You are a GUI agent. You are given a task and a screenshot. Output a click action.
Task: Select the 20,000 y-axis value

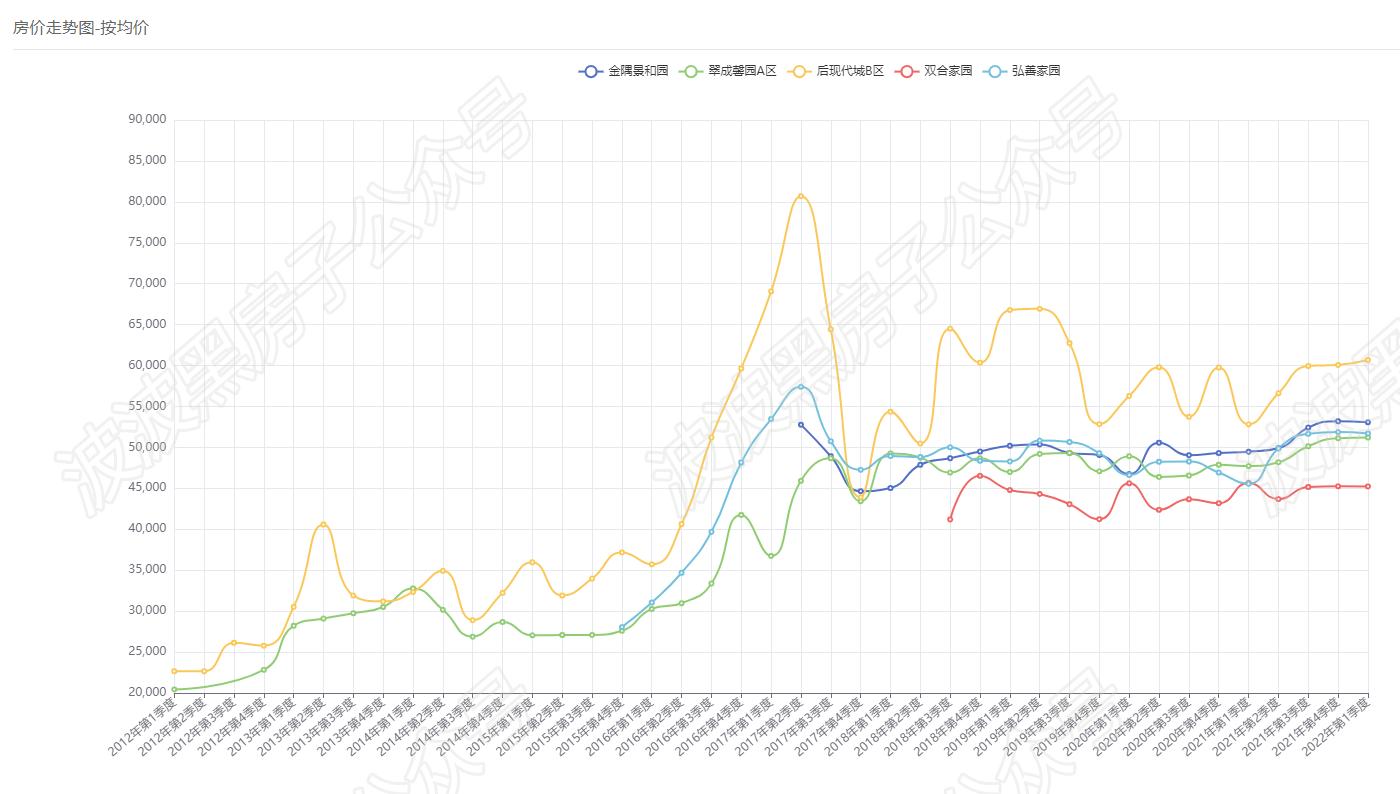(147, 693)
